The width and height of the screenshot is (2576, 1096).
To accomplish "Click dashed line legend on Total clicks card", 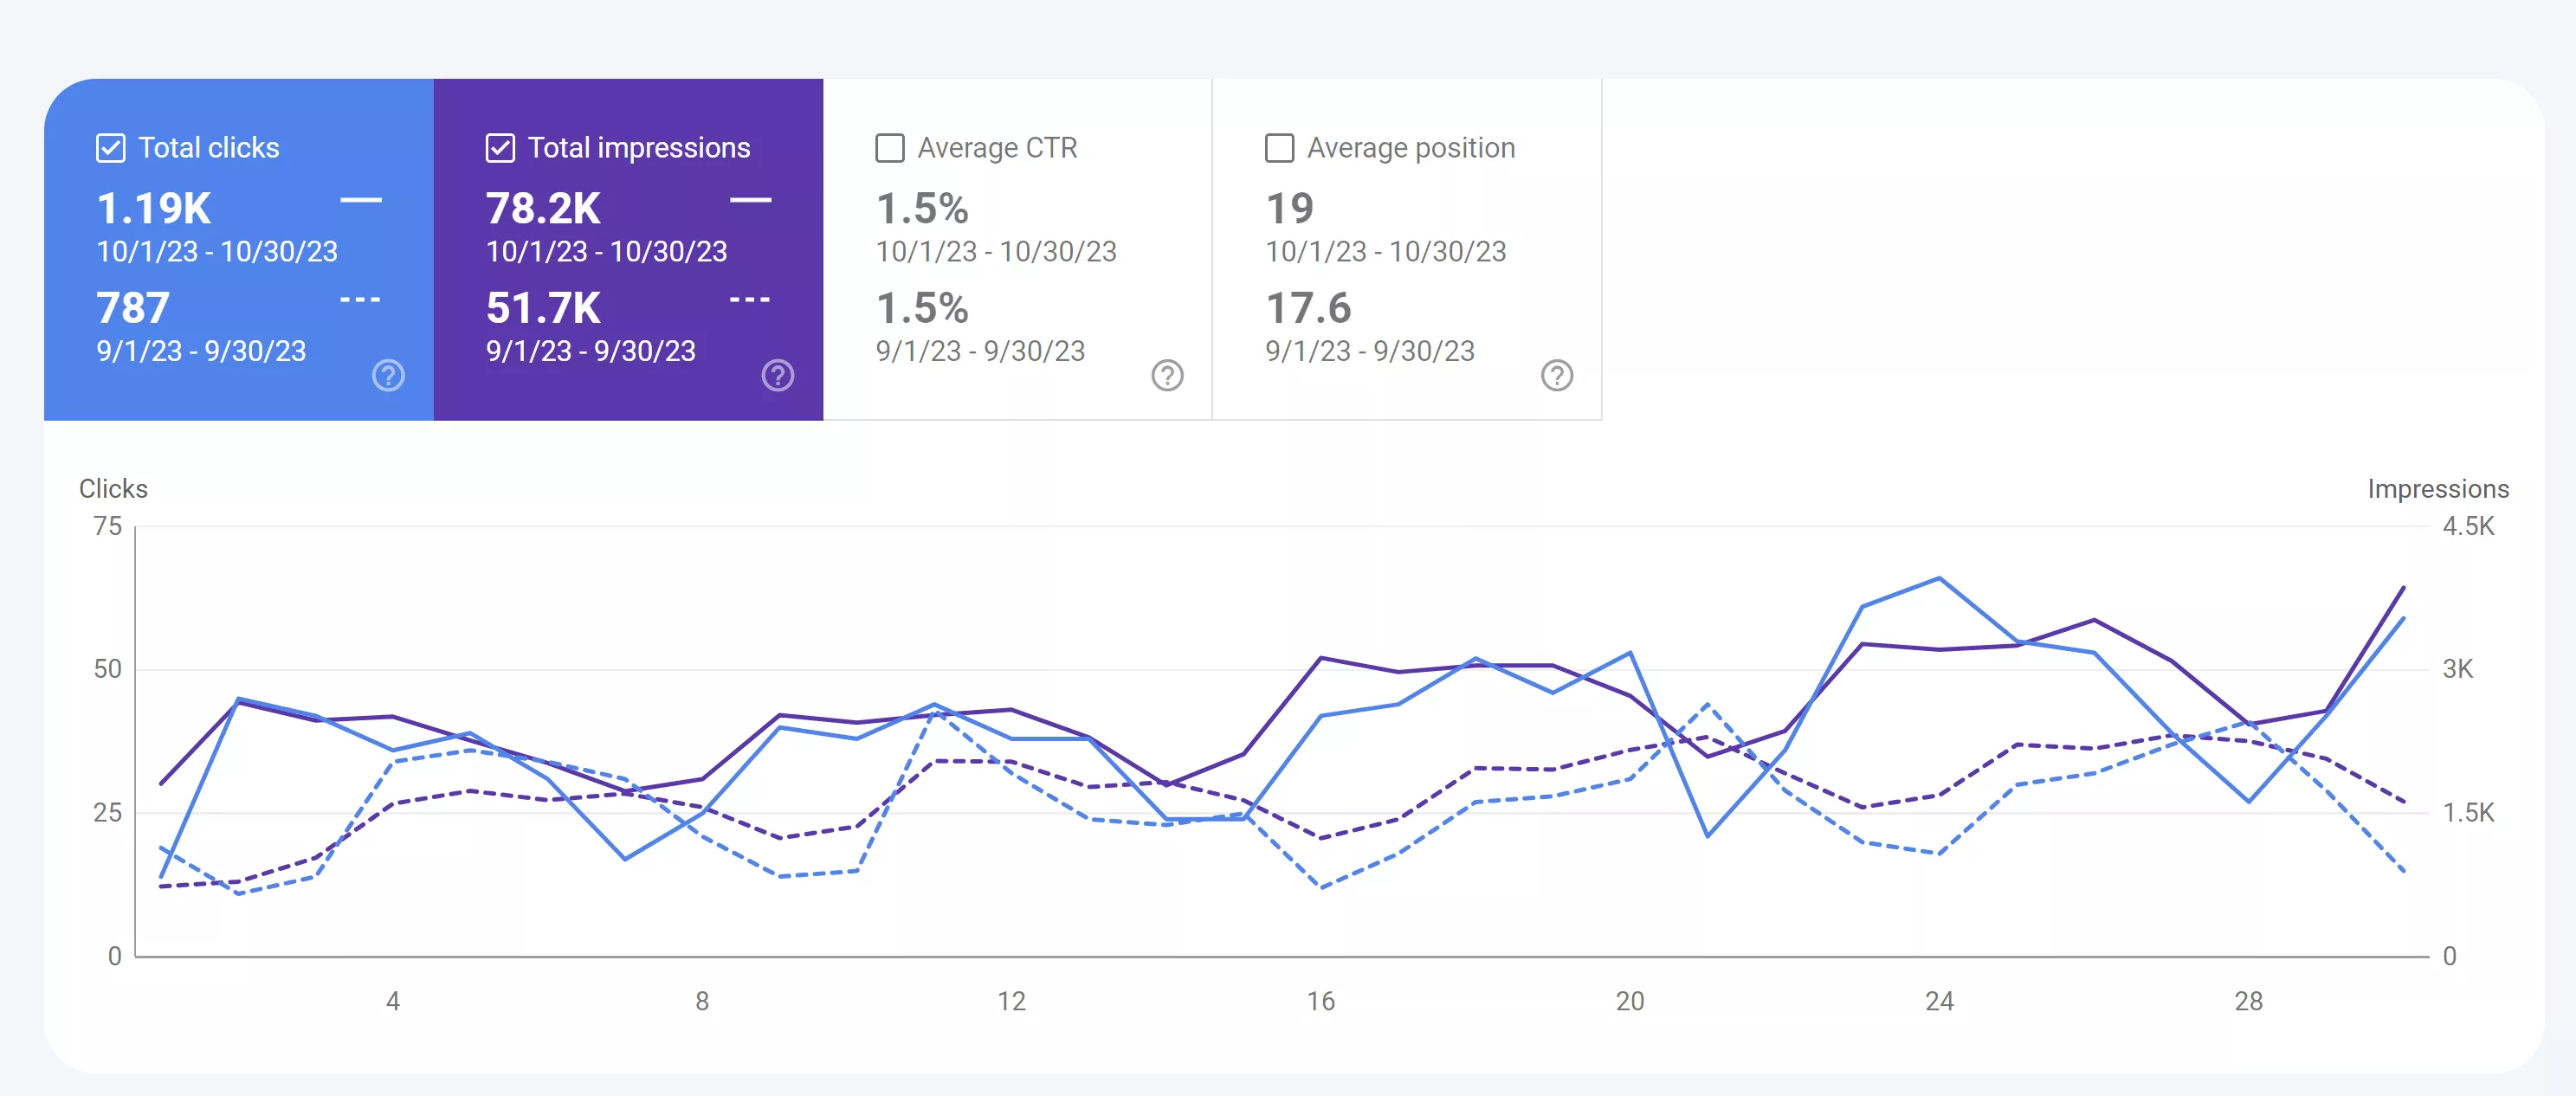I will [x=361, y=299].
